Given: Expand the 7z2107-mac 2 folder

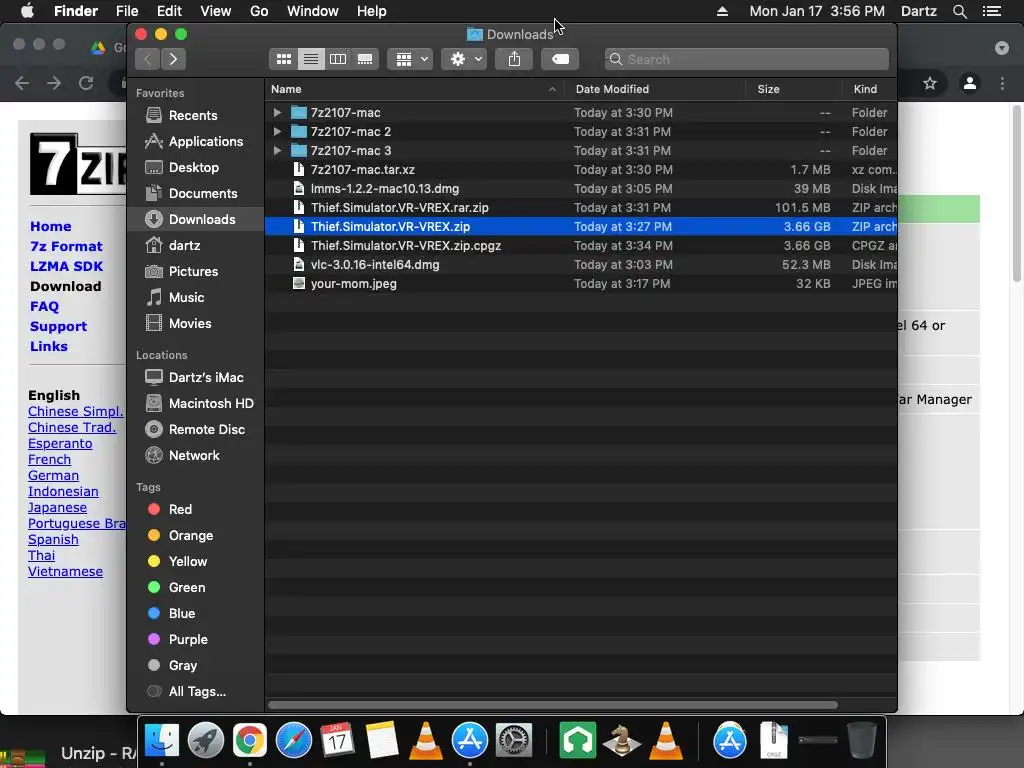Looking at the screenshot, I should (x=277, y=131).
